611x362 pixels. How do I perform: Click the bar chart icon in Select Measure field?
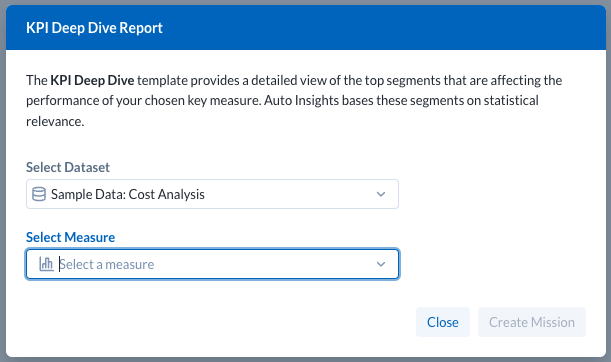coord(46,264)
